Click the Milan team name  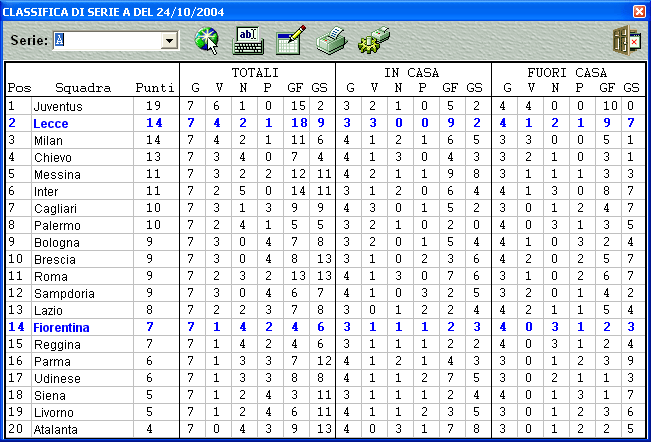[48, 140]
